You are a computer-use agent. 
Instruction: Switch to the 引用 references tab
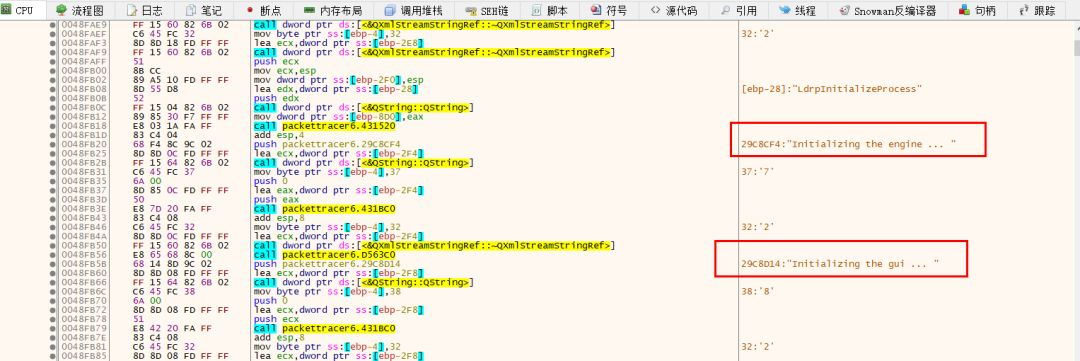point(738,10)
